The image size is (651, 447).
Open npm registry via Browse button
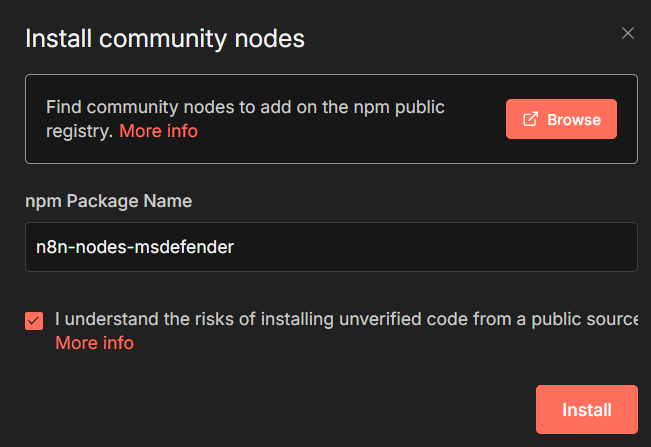coord(561,119)
